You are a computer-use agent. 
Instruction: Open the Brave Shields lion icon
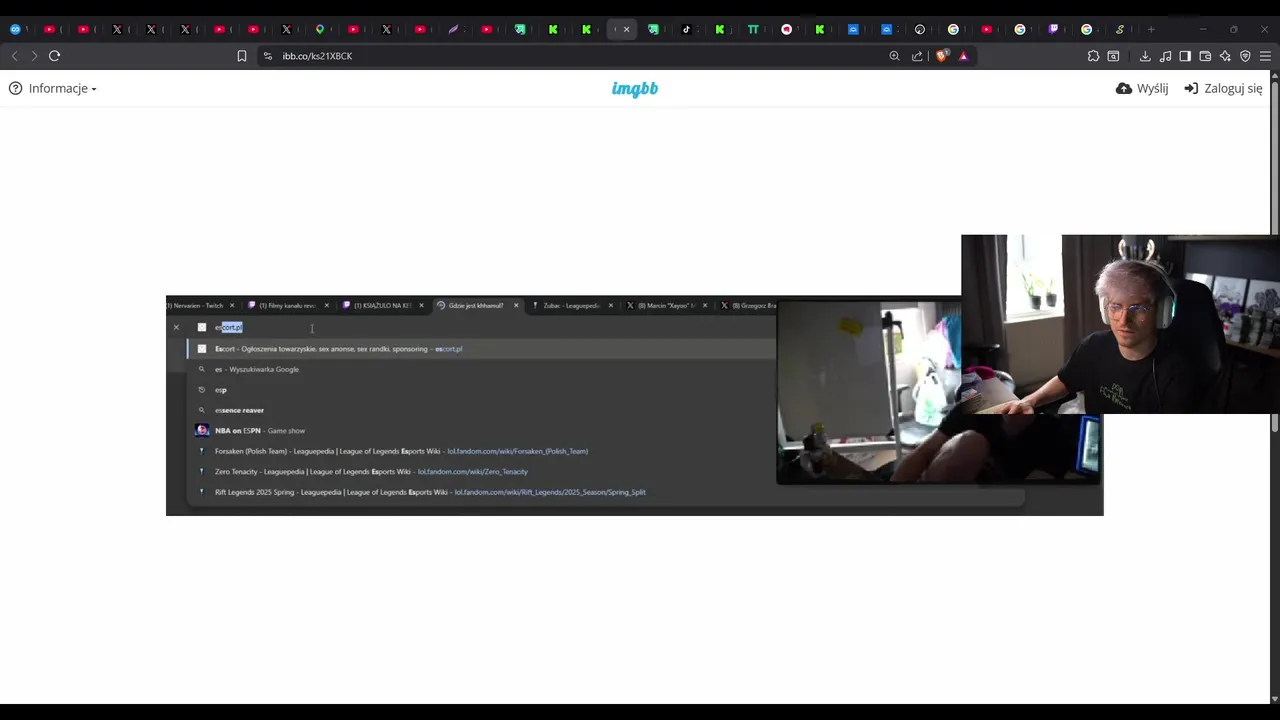[941, 56]
